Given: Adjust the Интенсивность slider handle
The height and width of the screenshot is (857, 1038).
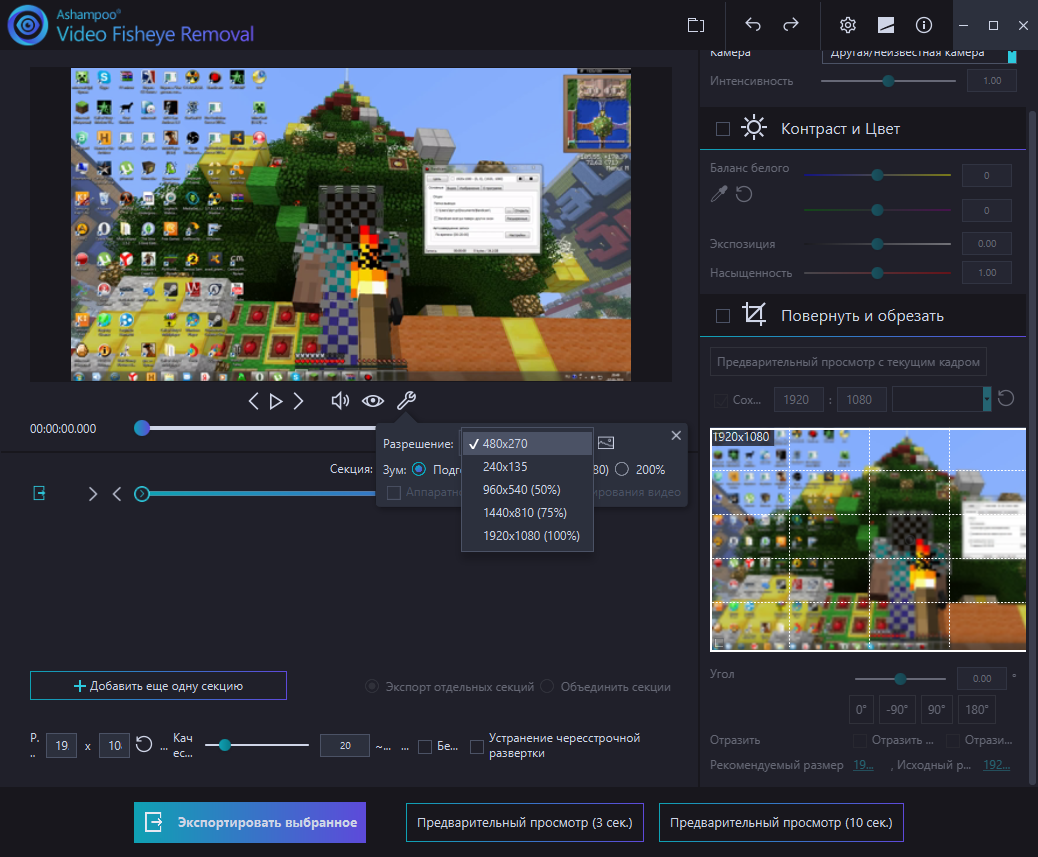Looking at the screenshot, I should pyautogui.click(x=888, y=81).
